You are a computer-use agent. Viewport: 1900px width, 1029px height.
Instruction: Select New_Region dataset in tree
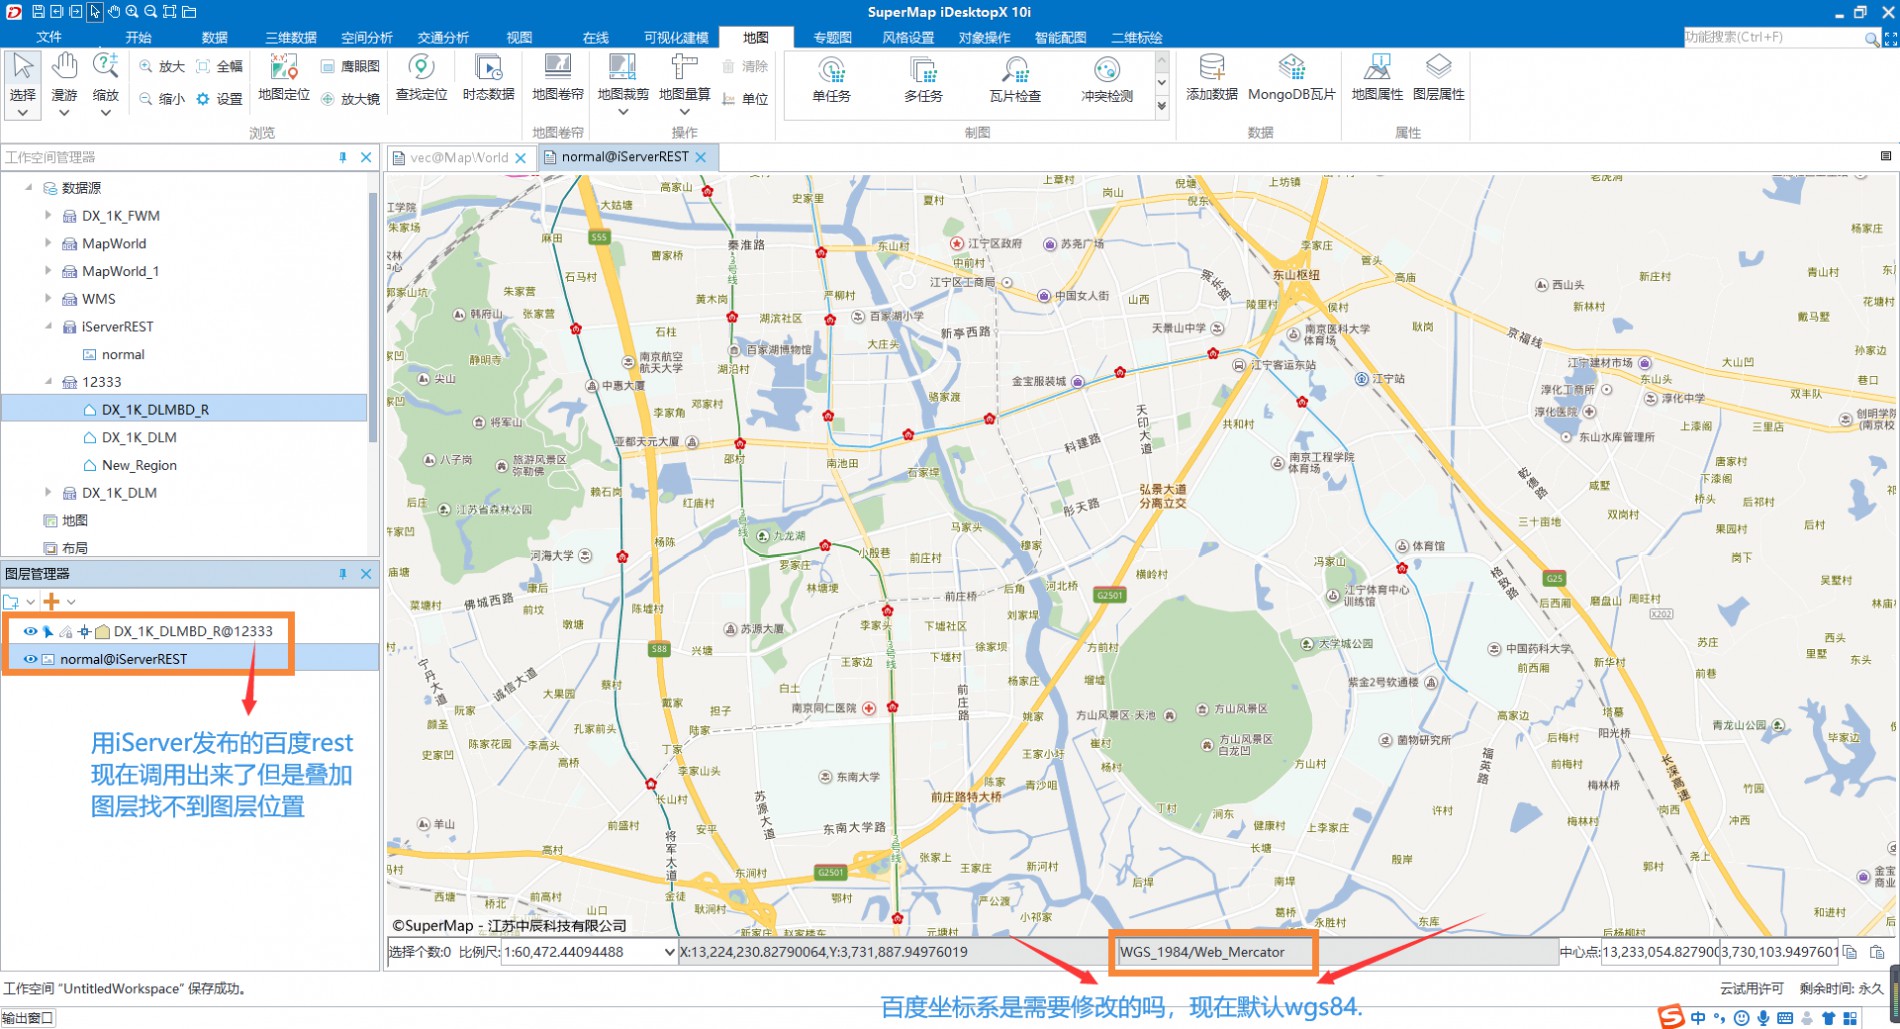[139, 465]
